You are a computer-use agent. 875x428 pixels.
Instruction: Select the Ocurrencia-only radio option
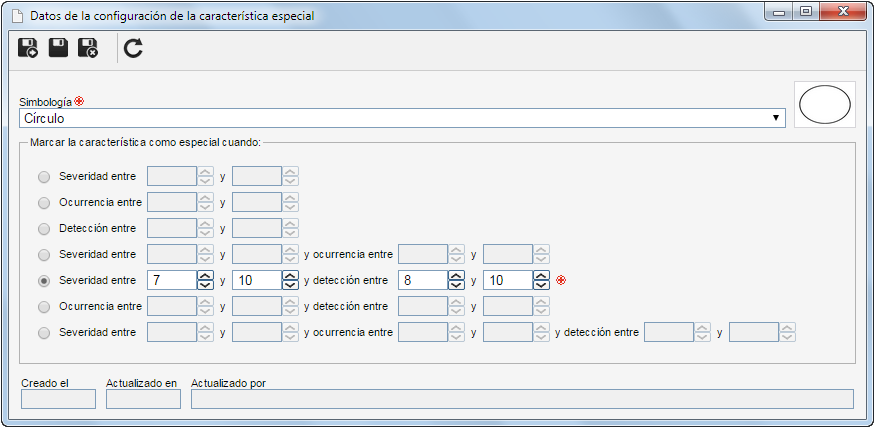click(x=44, y=203)
